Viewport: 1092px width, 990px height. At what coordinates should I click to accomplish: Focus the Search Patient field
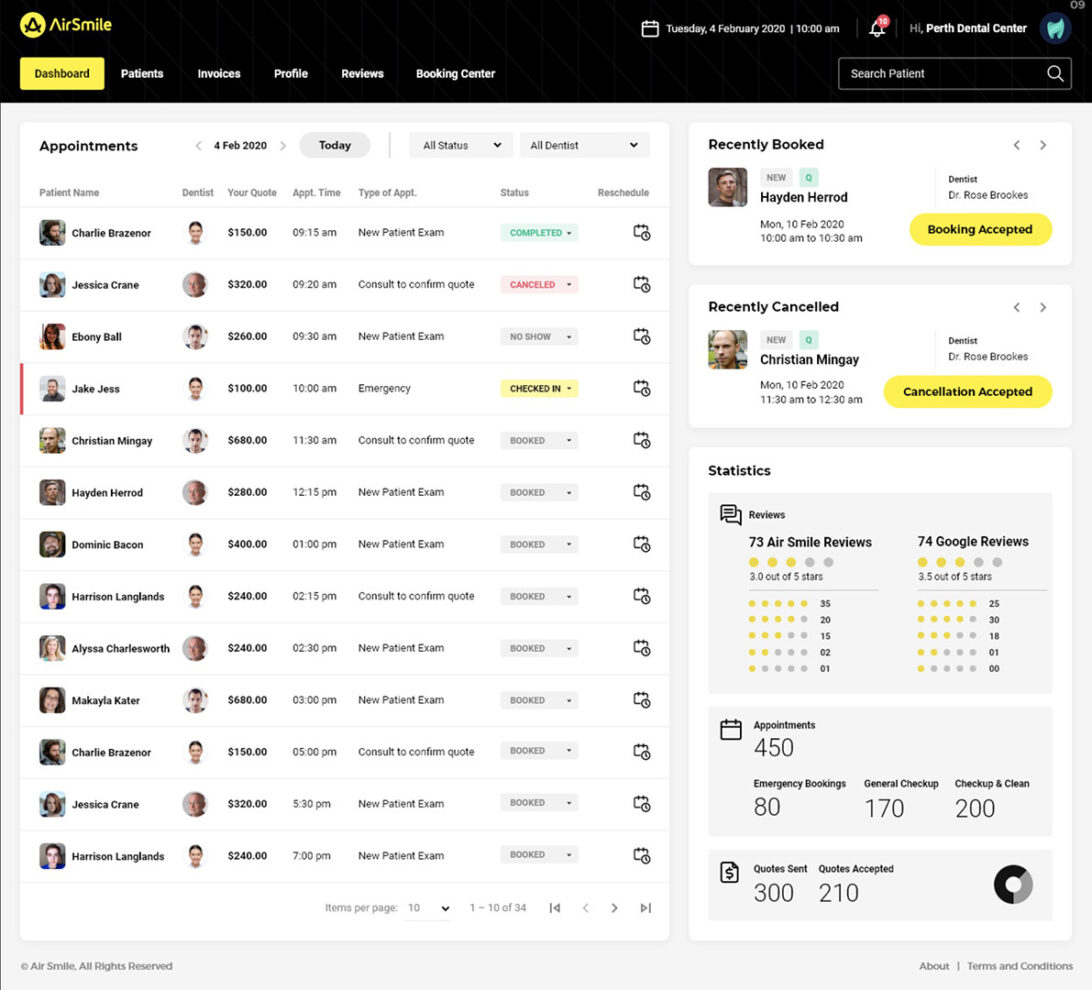(940, 73)
